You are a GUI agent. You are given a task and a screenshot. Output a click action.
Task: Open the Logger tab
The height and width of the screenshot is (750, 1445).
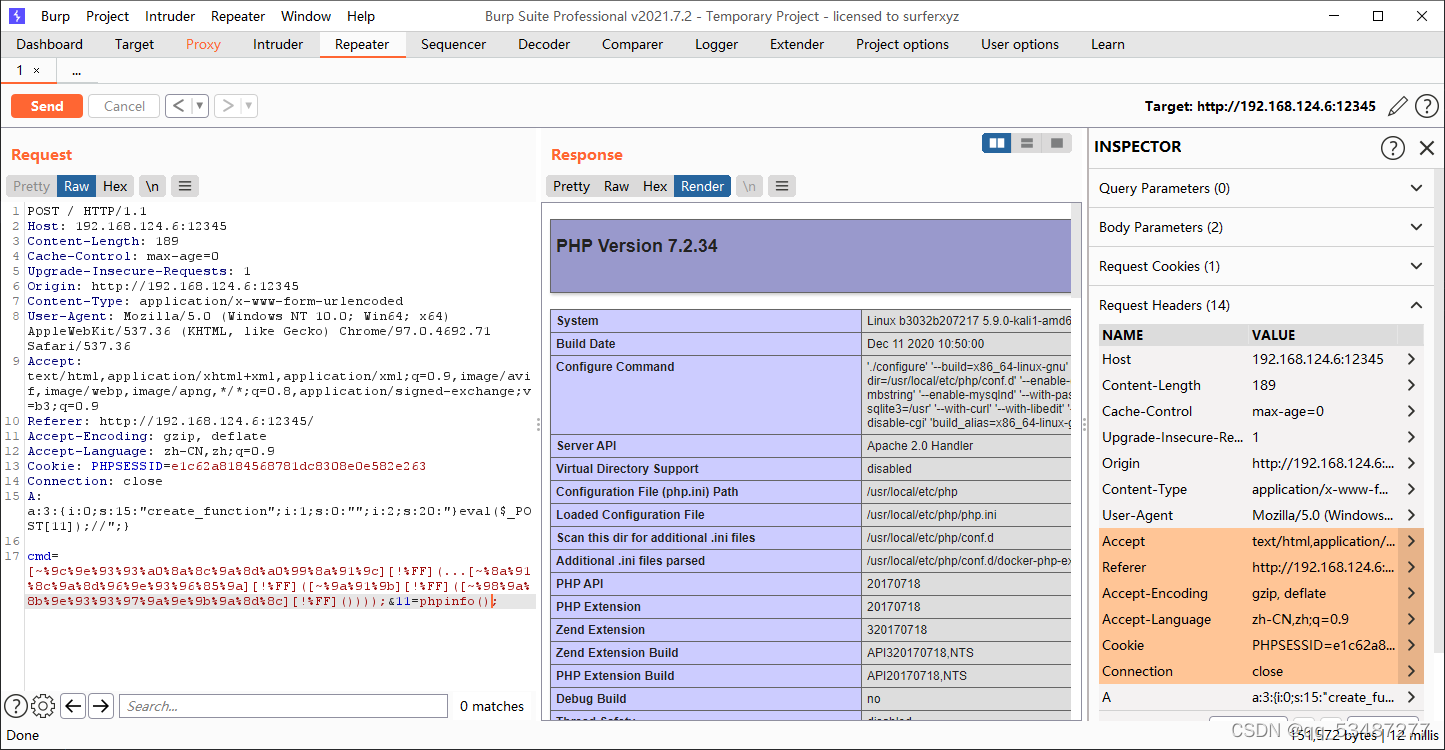pos(716,44)
